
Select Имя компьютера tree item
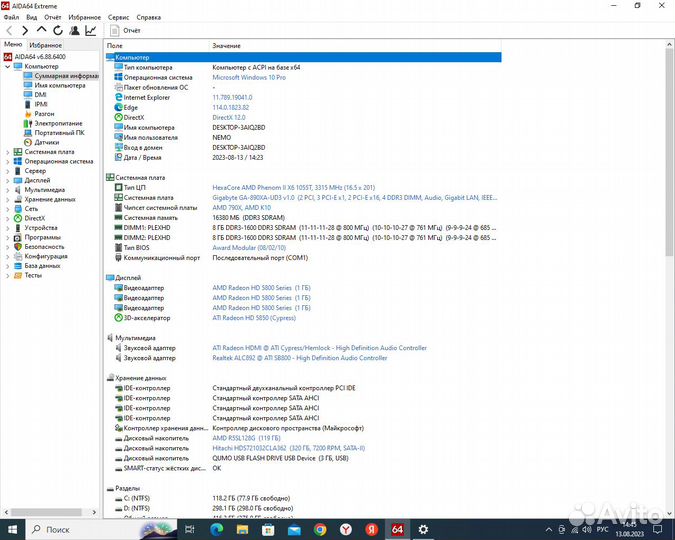click(x=55, y=85)
